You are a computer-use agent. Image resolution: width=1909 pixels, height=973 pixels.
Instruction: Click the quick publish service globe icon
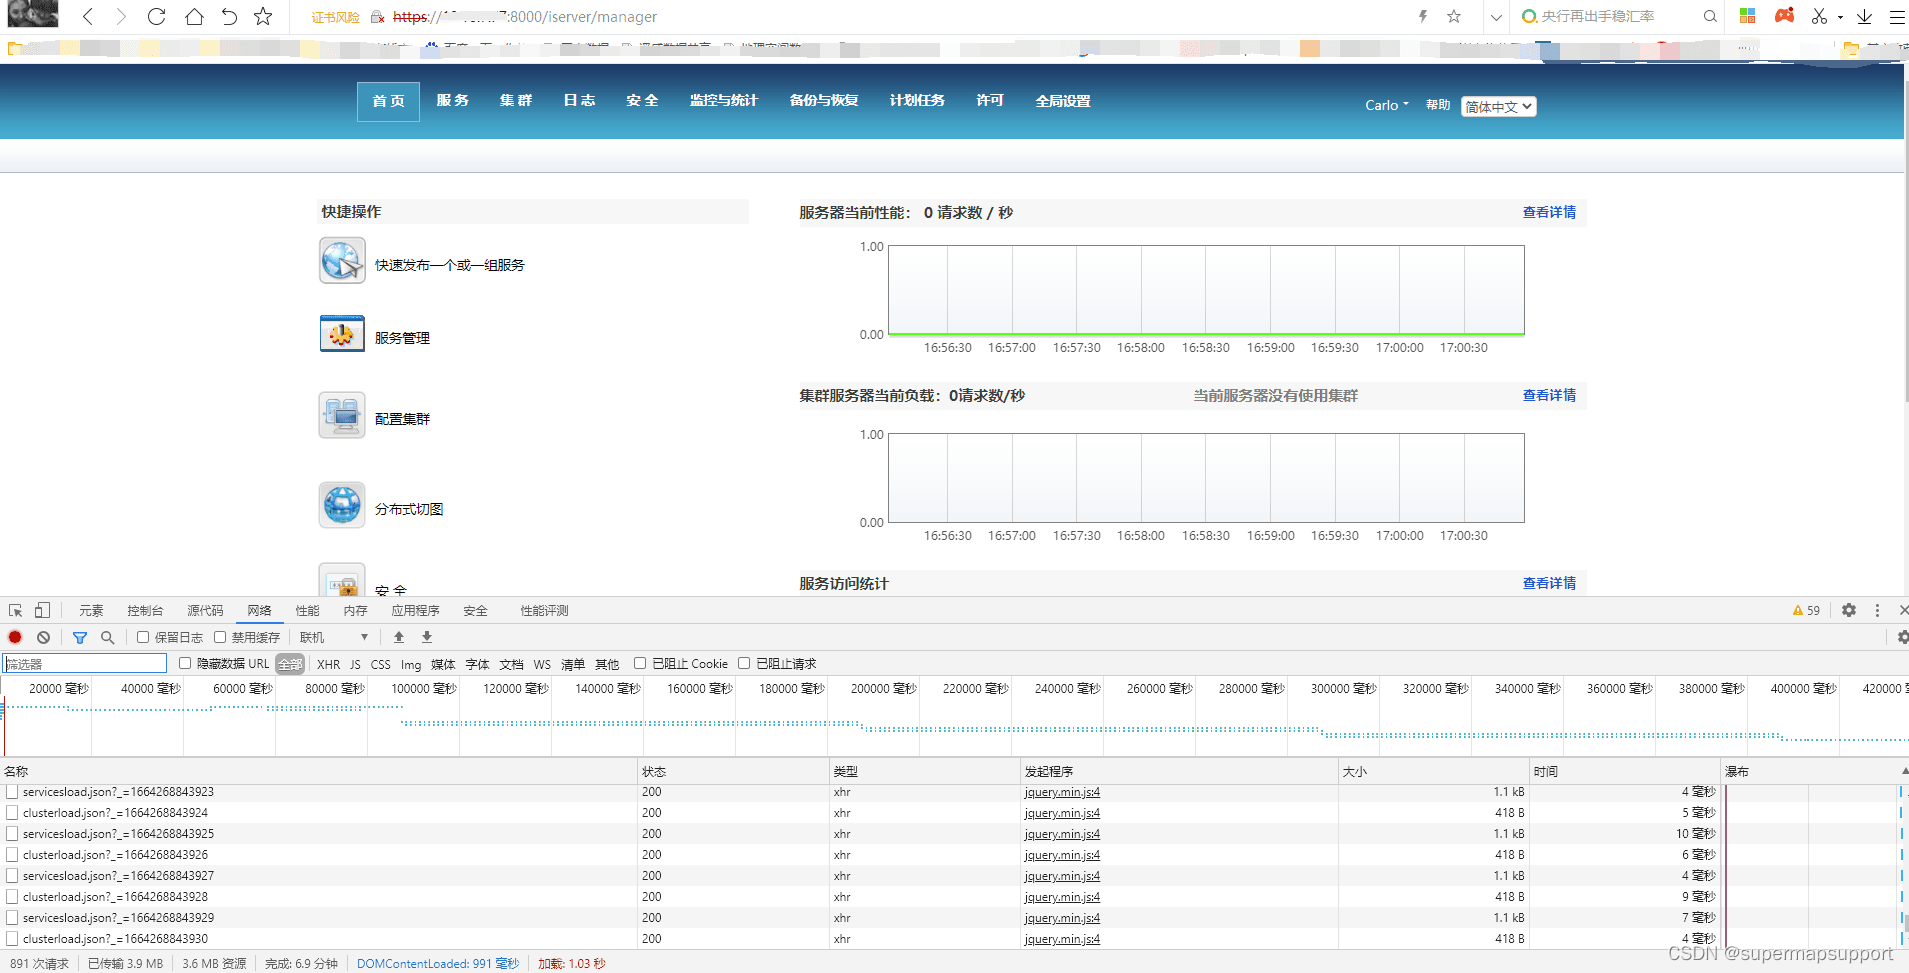342,261
